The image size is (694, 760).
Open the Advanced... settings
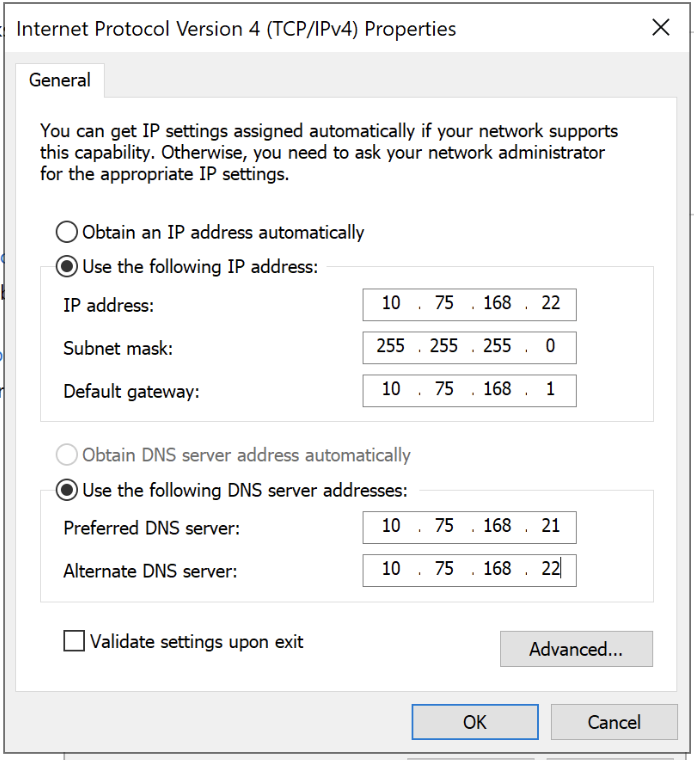576,649
